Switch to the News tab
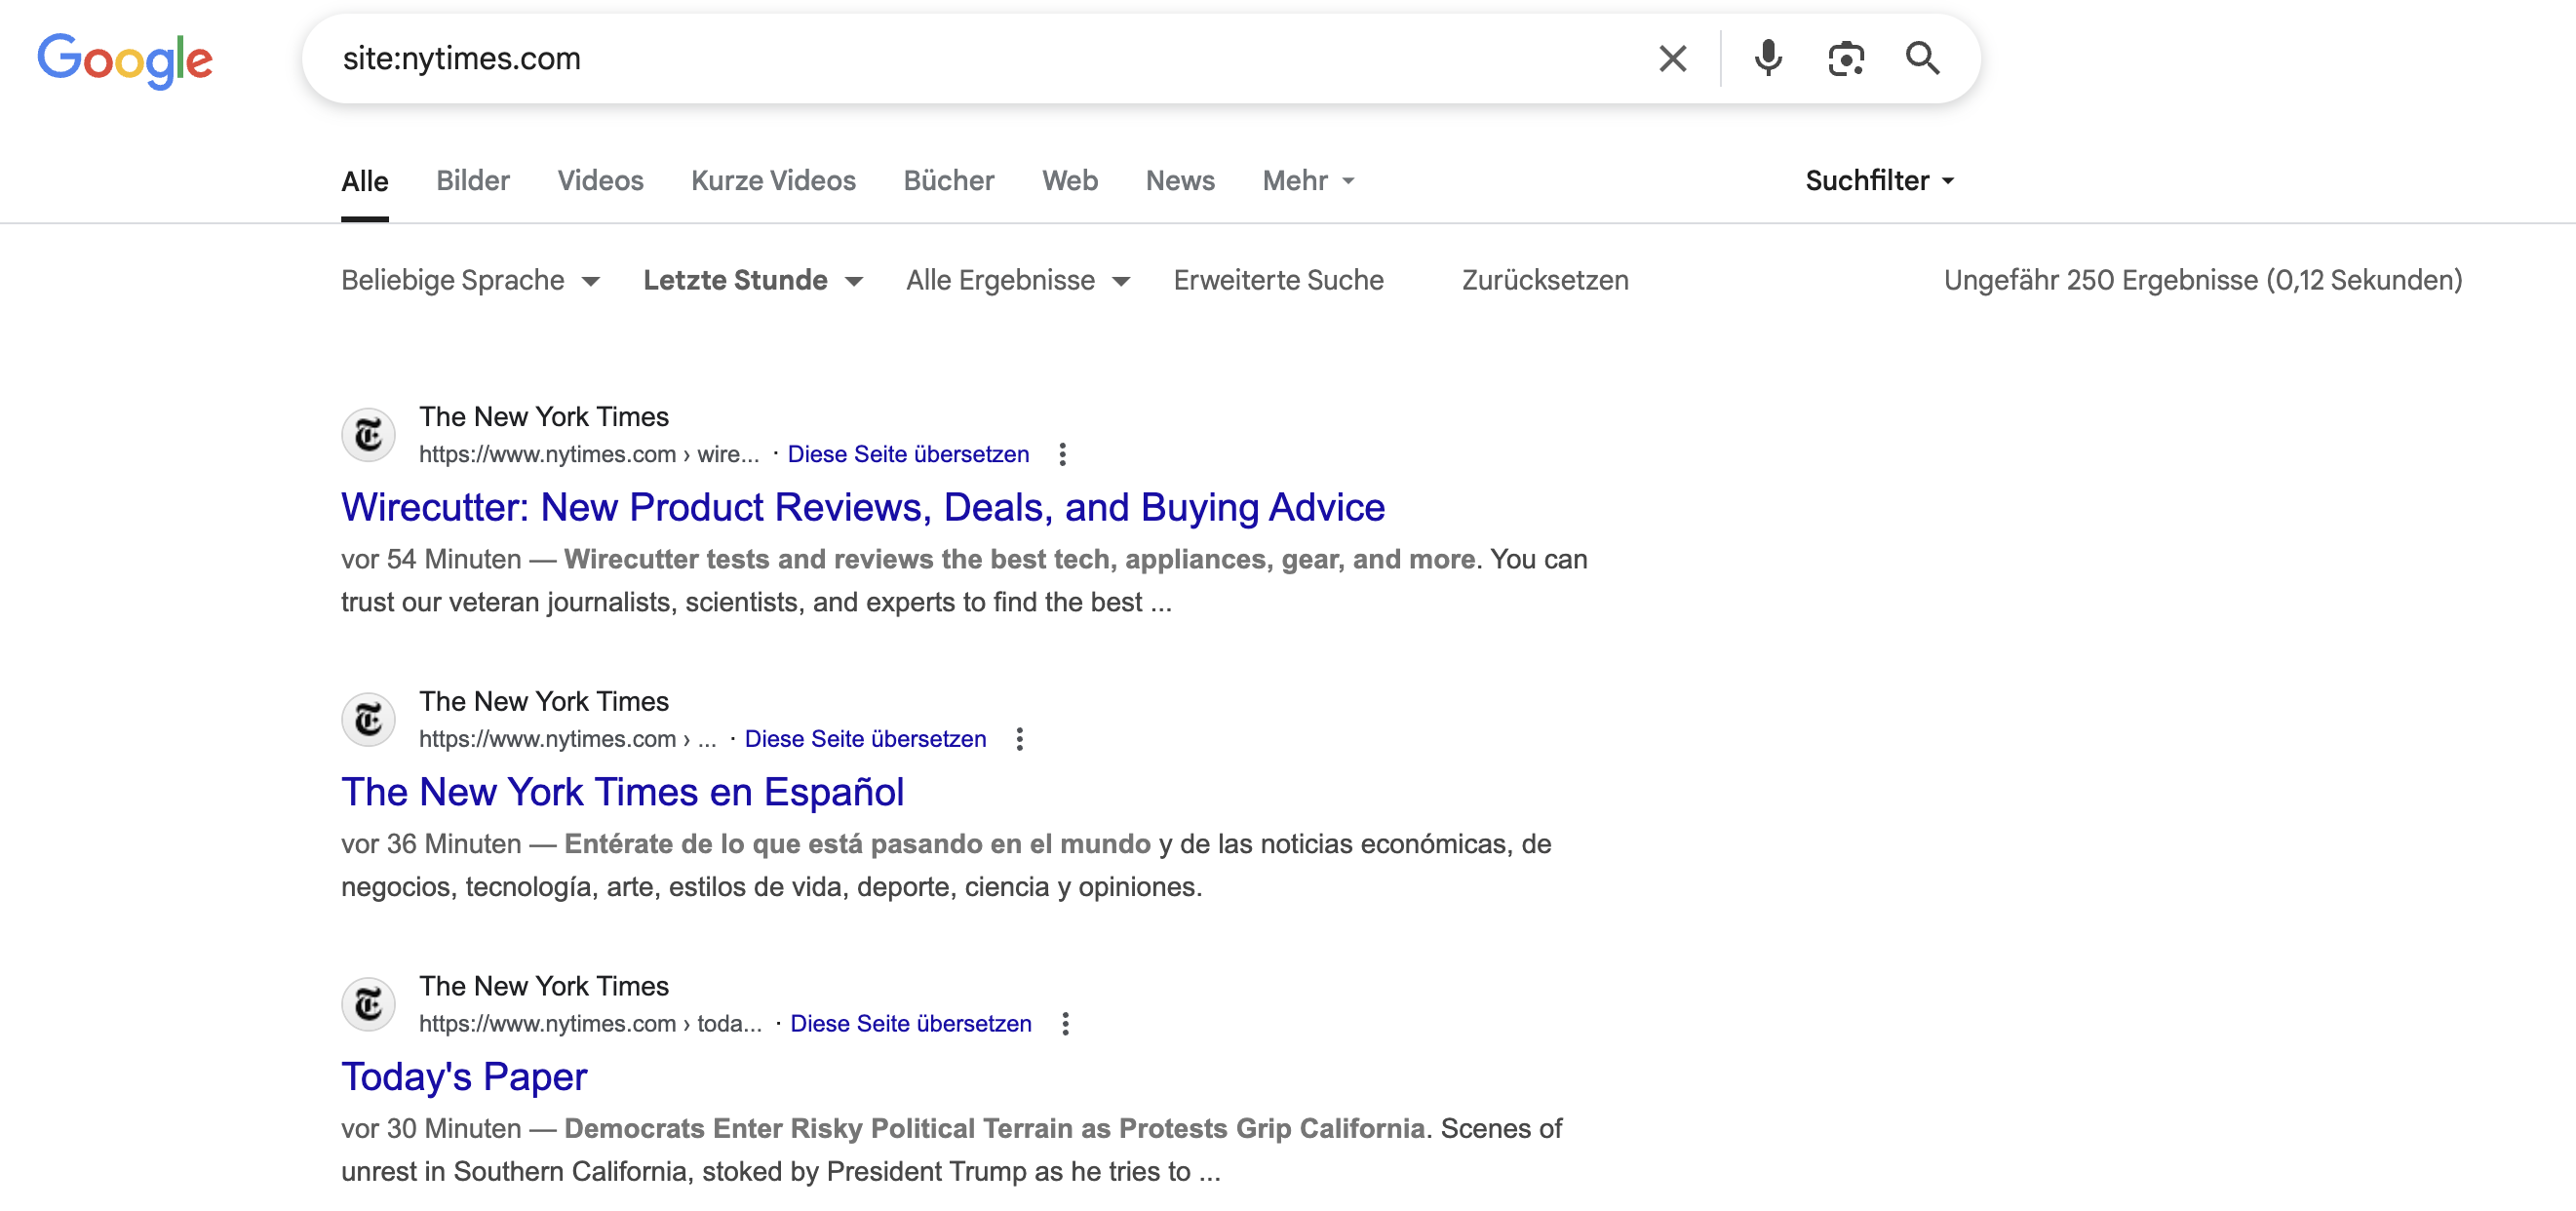Image resolution: width=2576 pixels, height=1211 pixels. point(1180,181)
